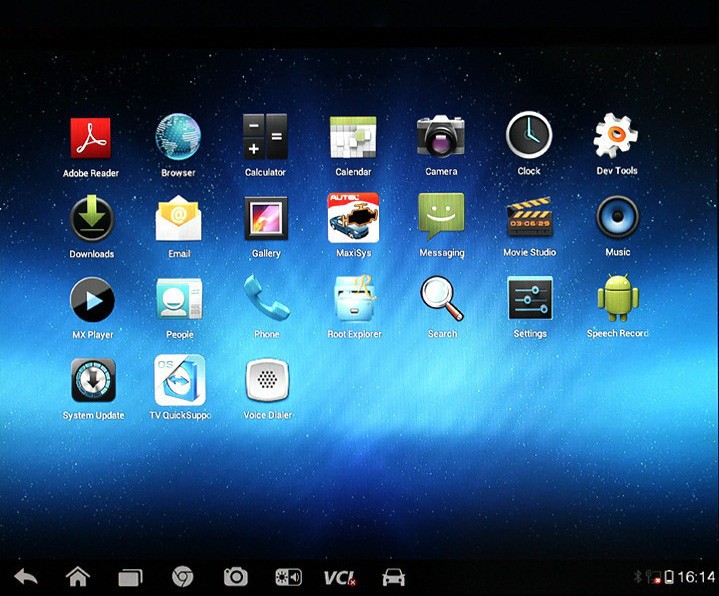The image size is (719, 596).
Task: Open Root Explorer file manager
Action: [353, 299]
